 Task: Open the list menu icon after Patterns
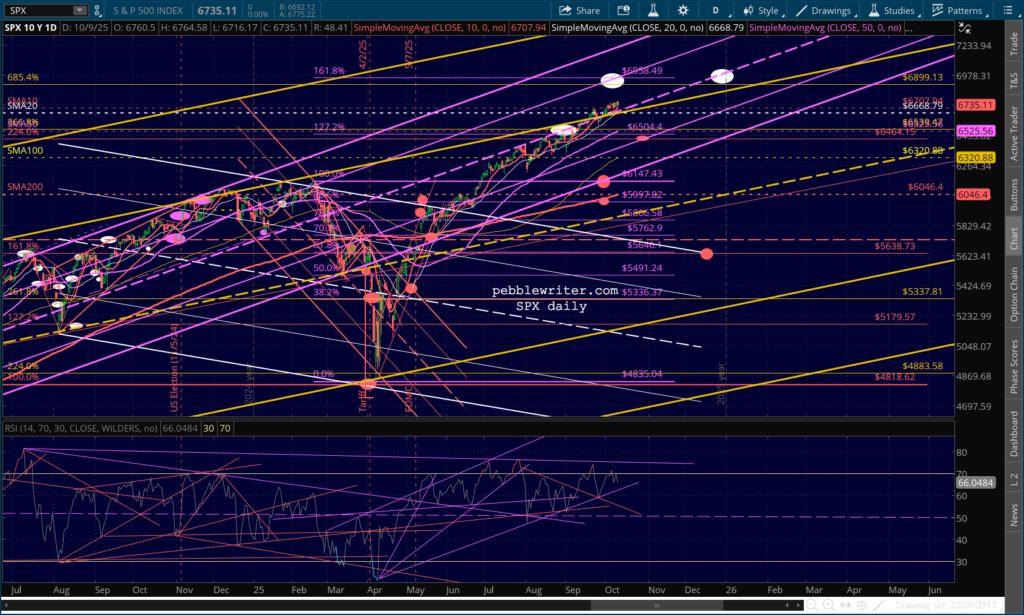tap(1006, 10)
